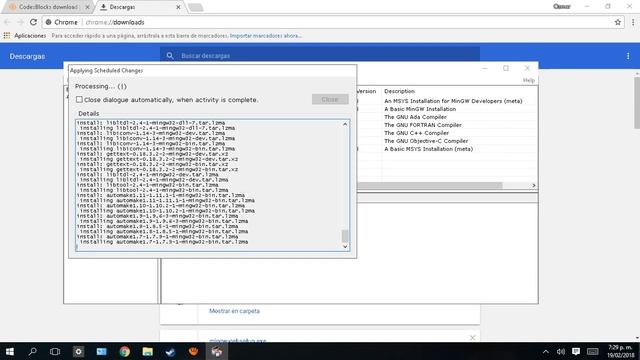640x360 pixels.
Task: Open the Mail app on taskbar
Action: [101, 351]
